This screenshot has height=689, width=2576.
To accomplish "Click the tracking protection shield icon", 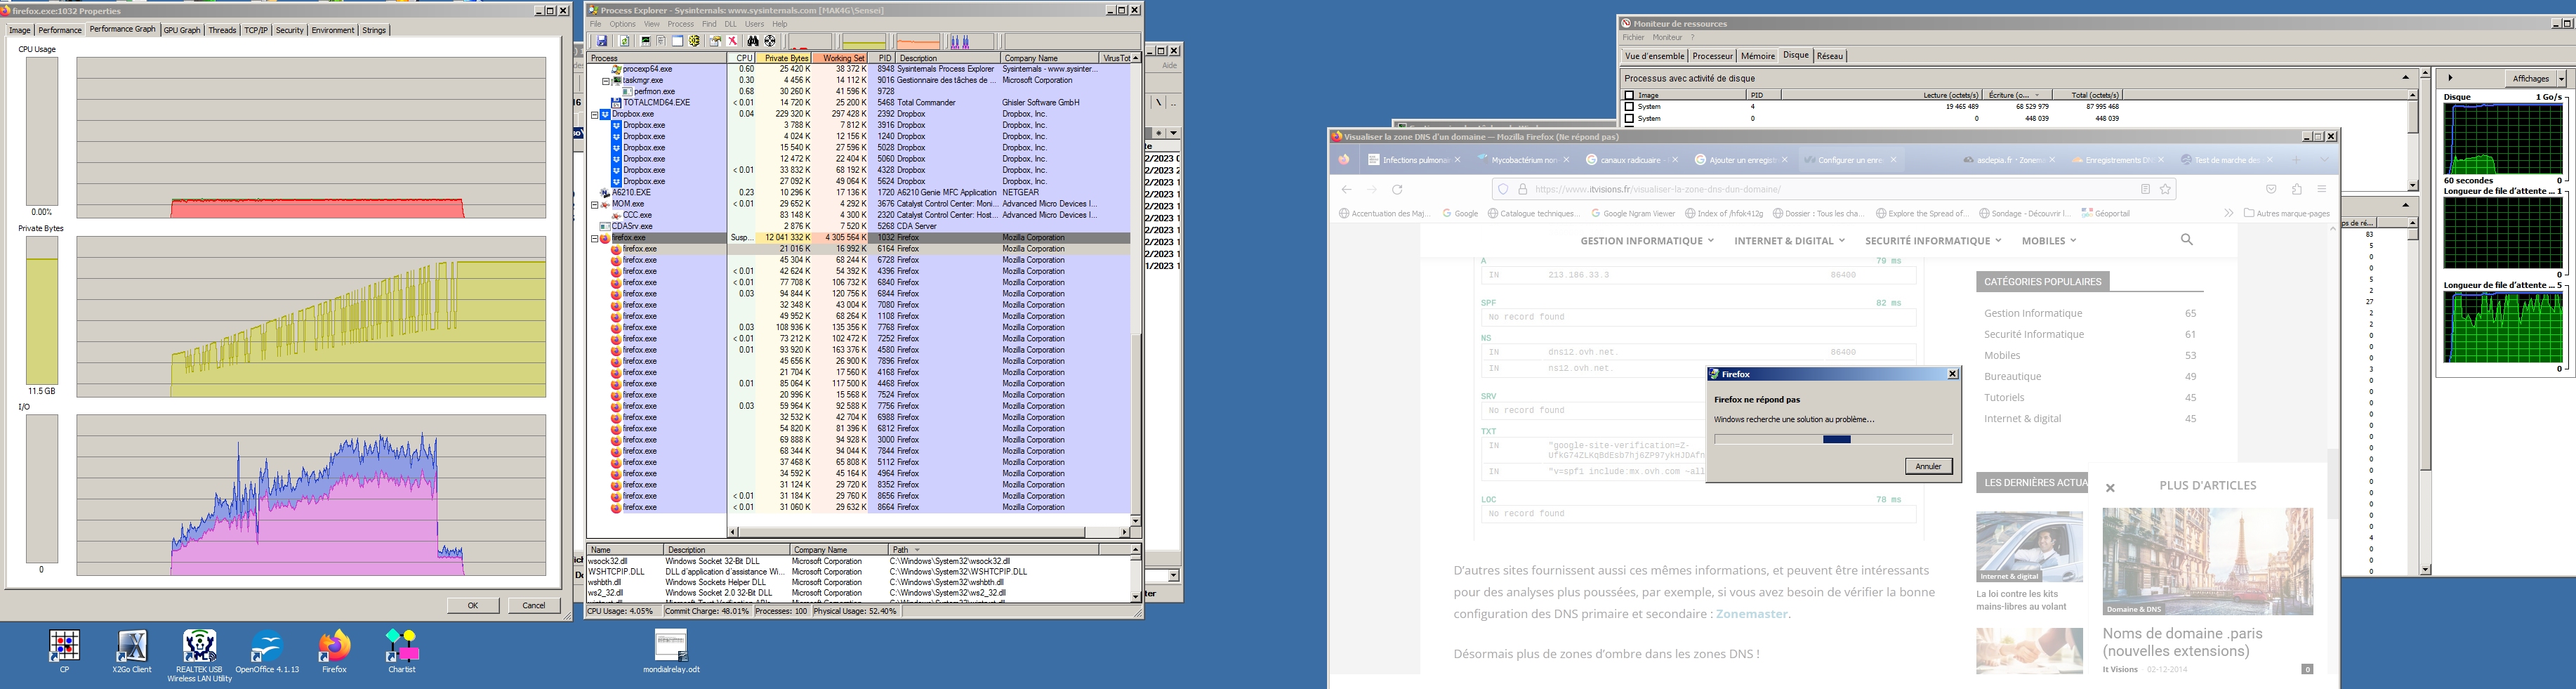I will coord(1503,189).
